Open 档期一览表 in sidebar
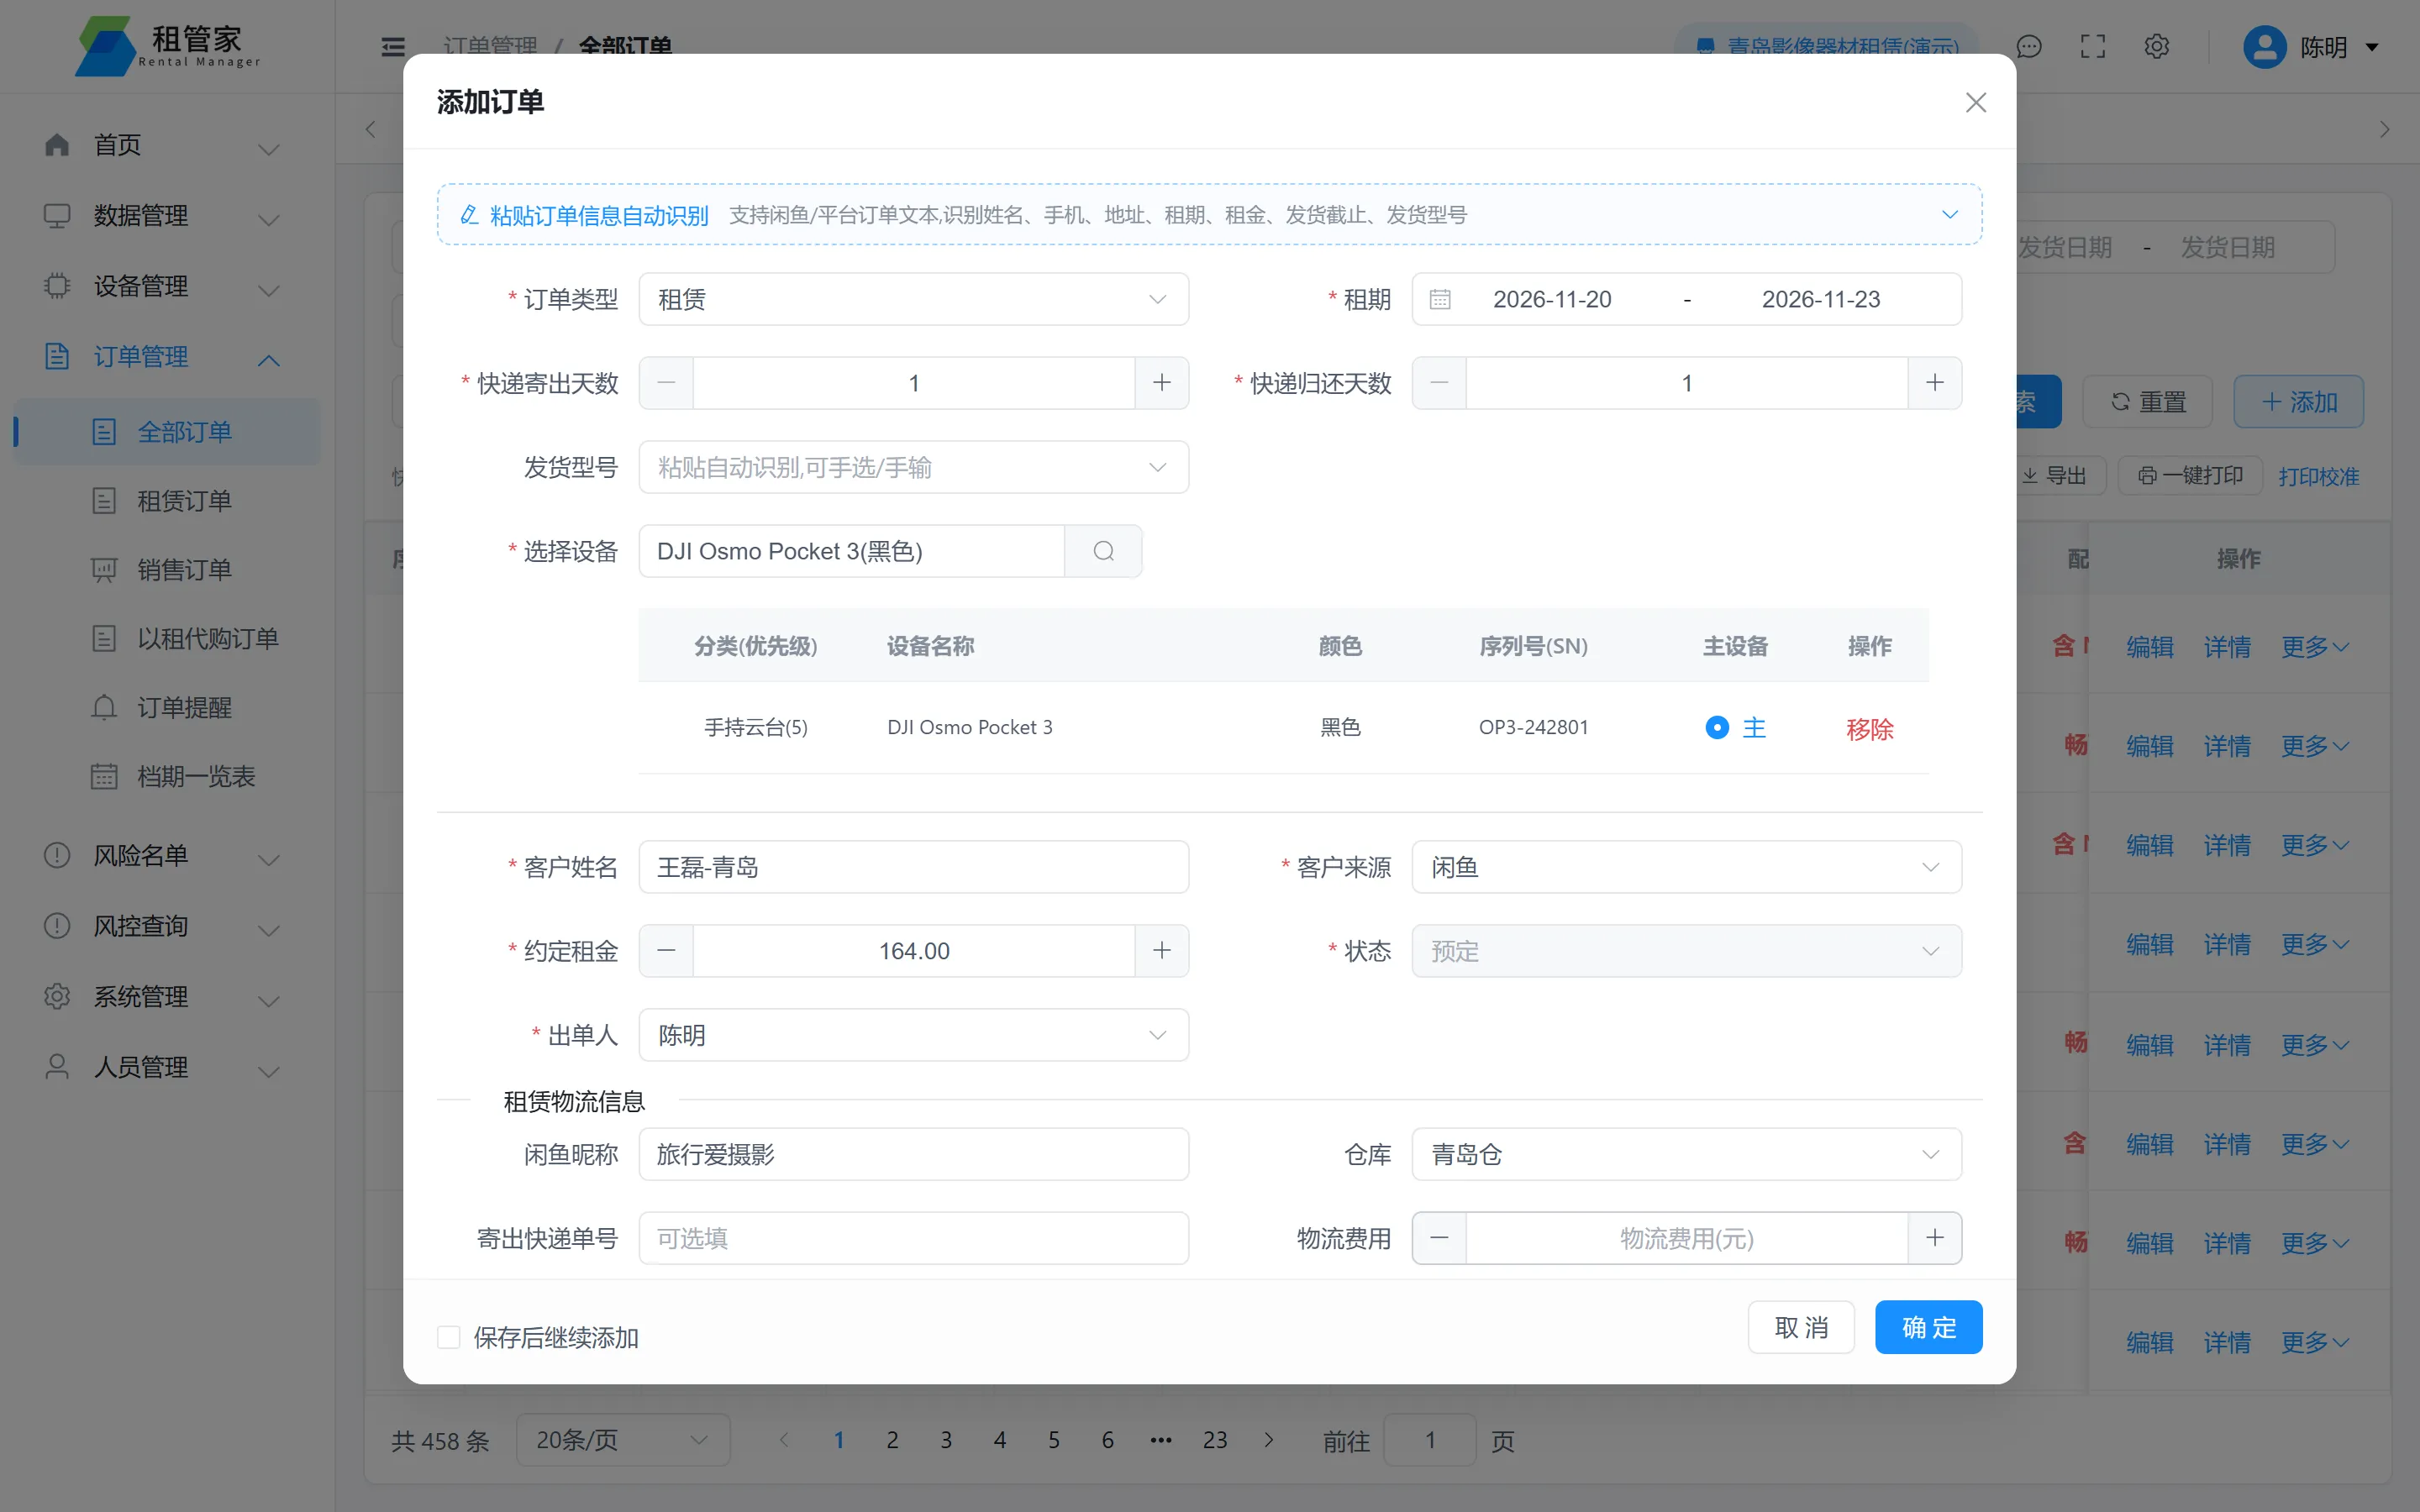 pyautogui.click(x=168, y=776)
